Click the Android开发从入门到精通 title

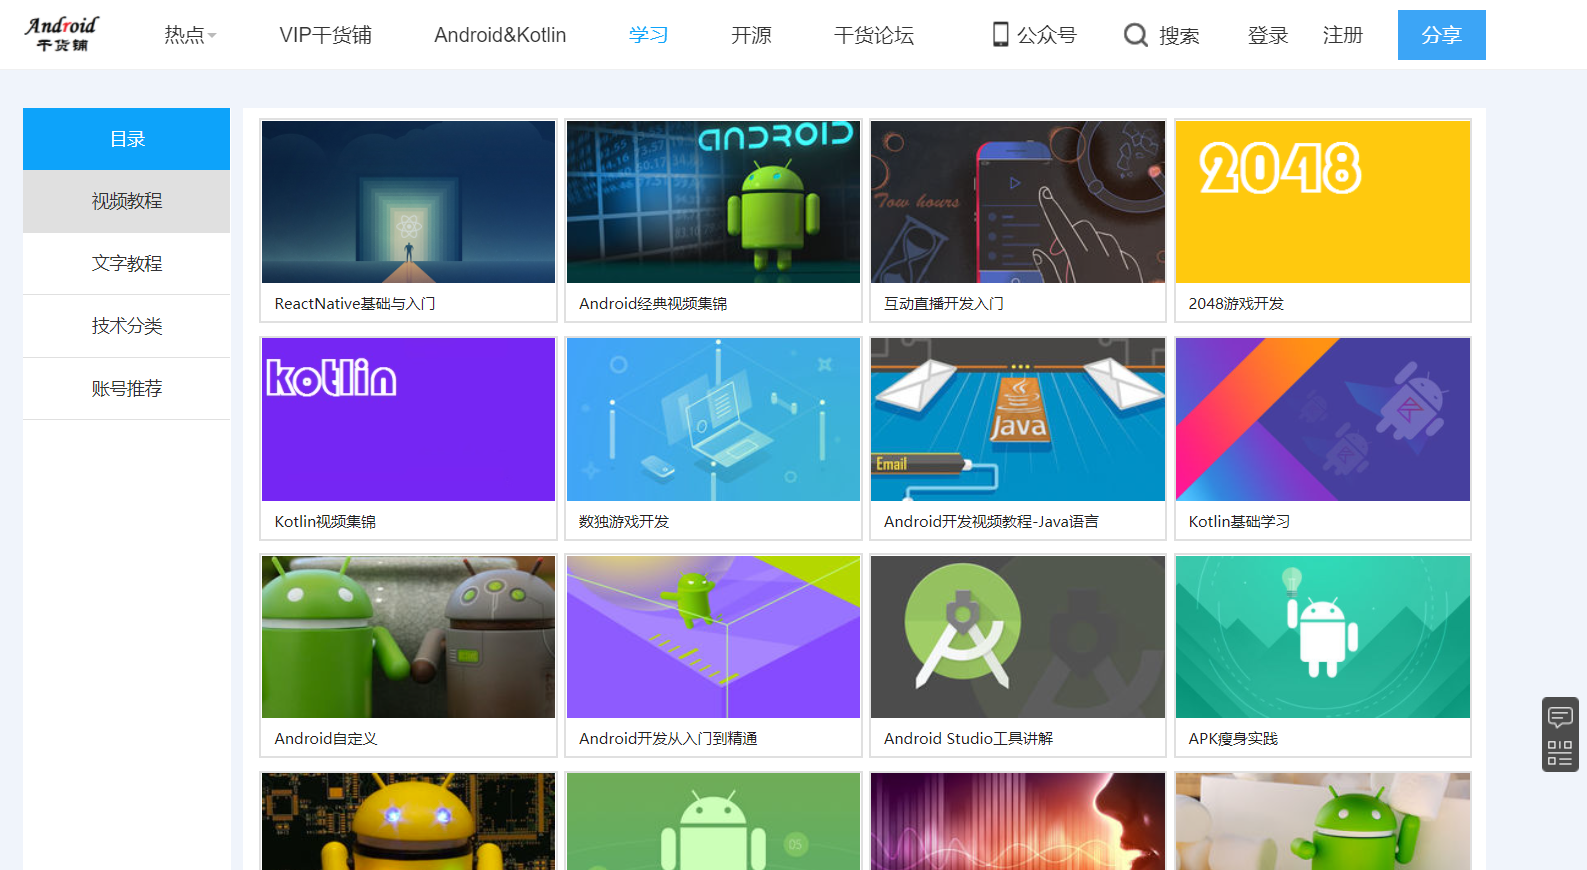click(668, 739)
